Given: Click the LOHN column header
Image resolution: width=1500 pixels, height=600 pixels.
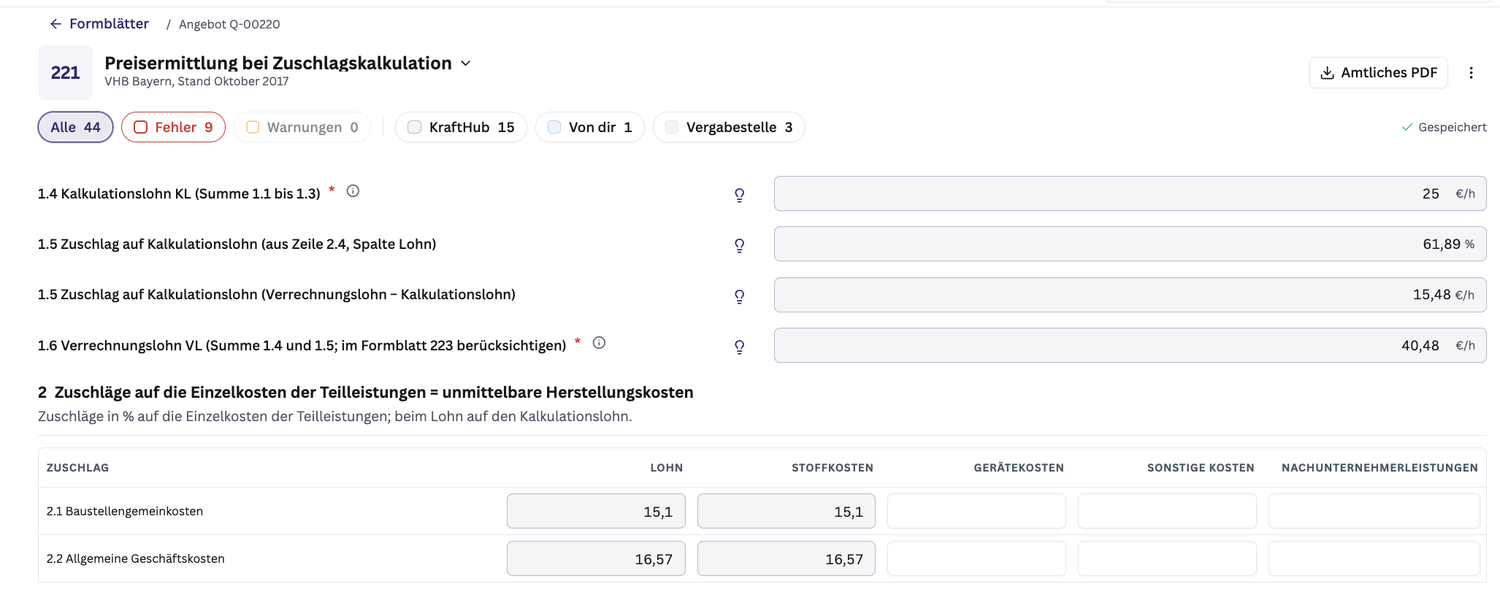Looking at the screenshot, I should click(x=666, y=468).
